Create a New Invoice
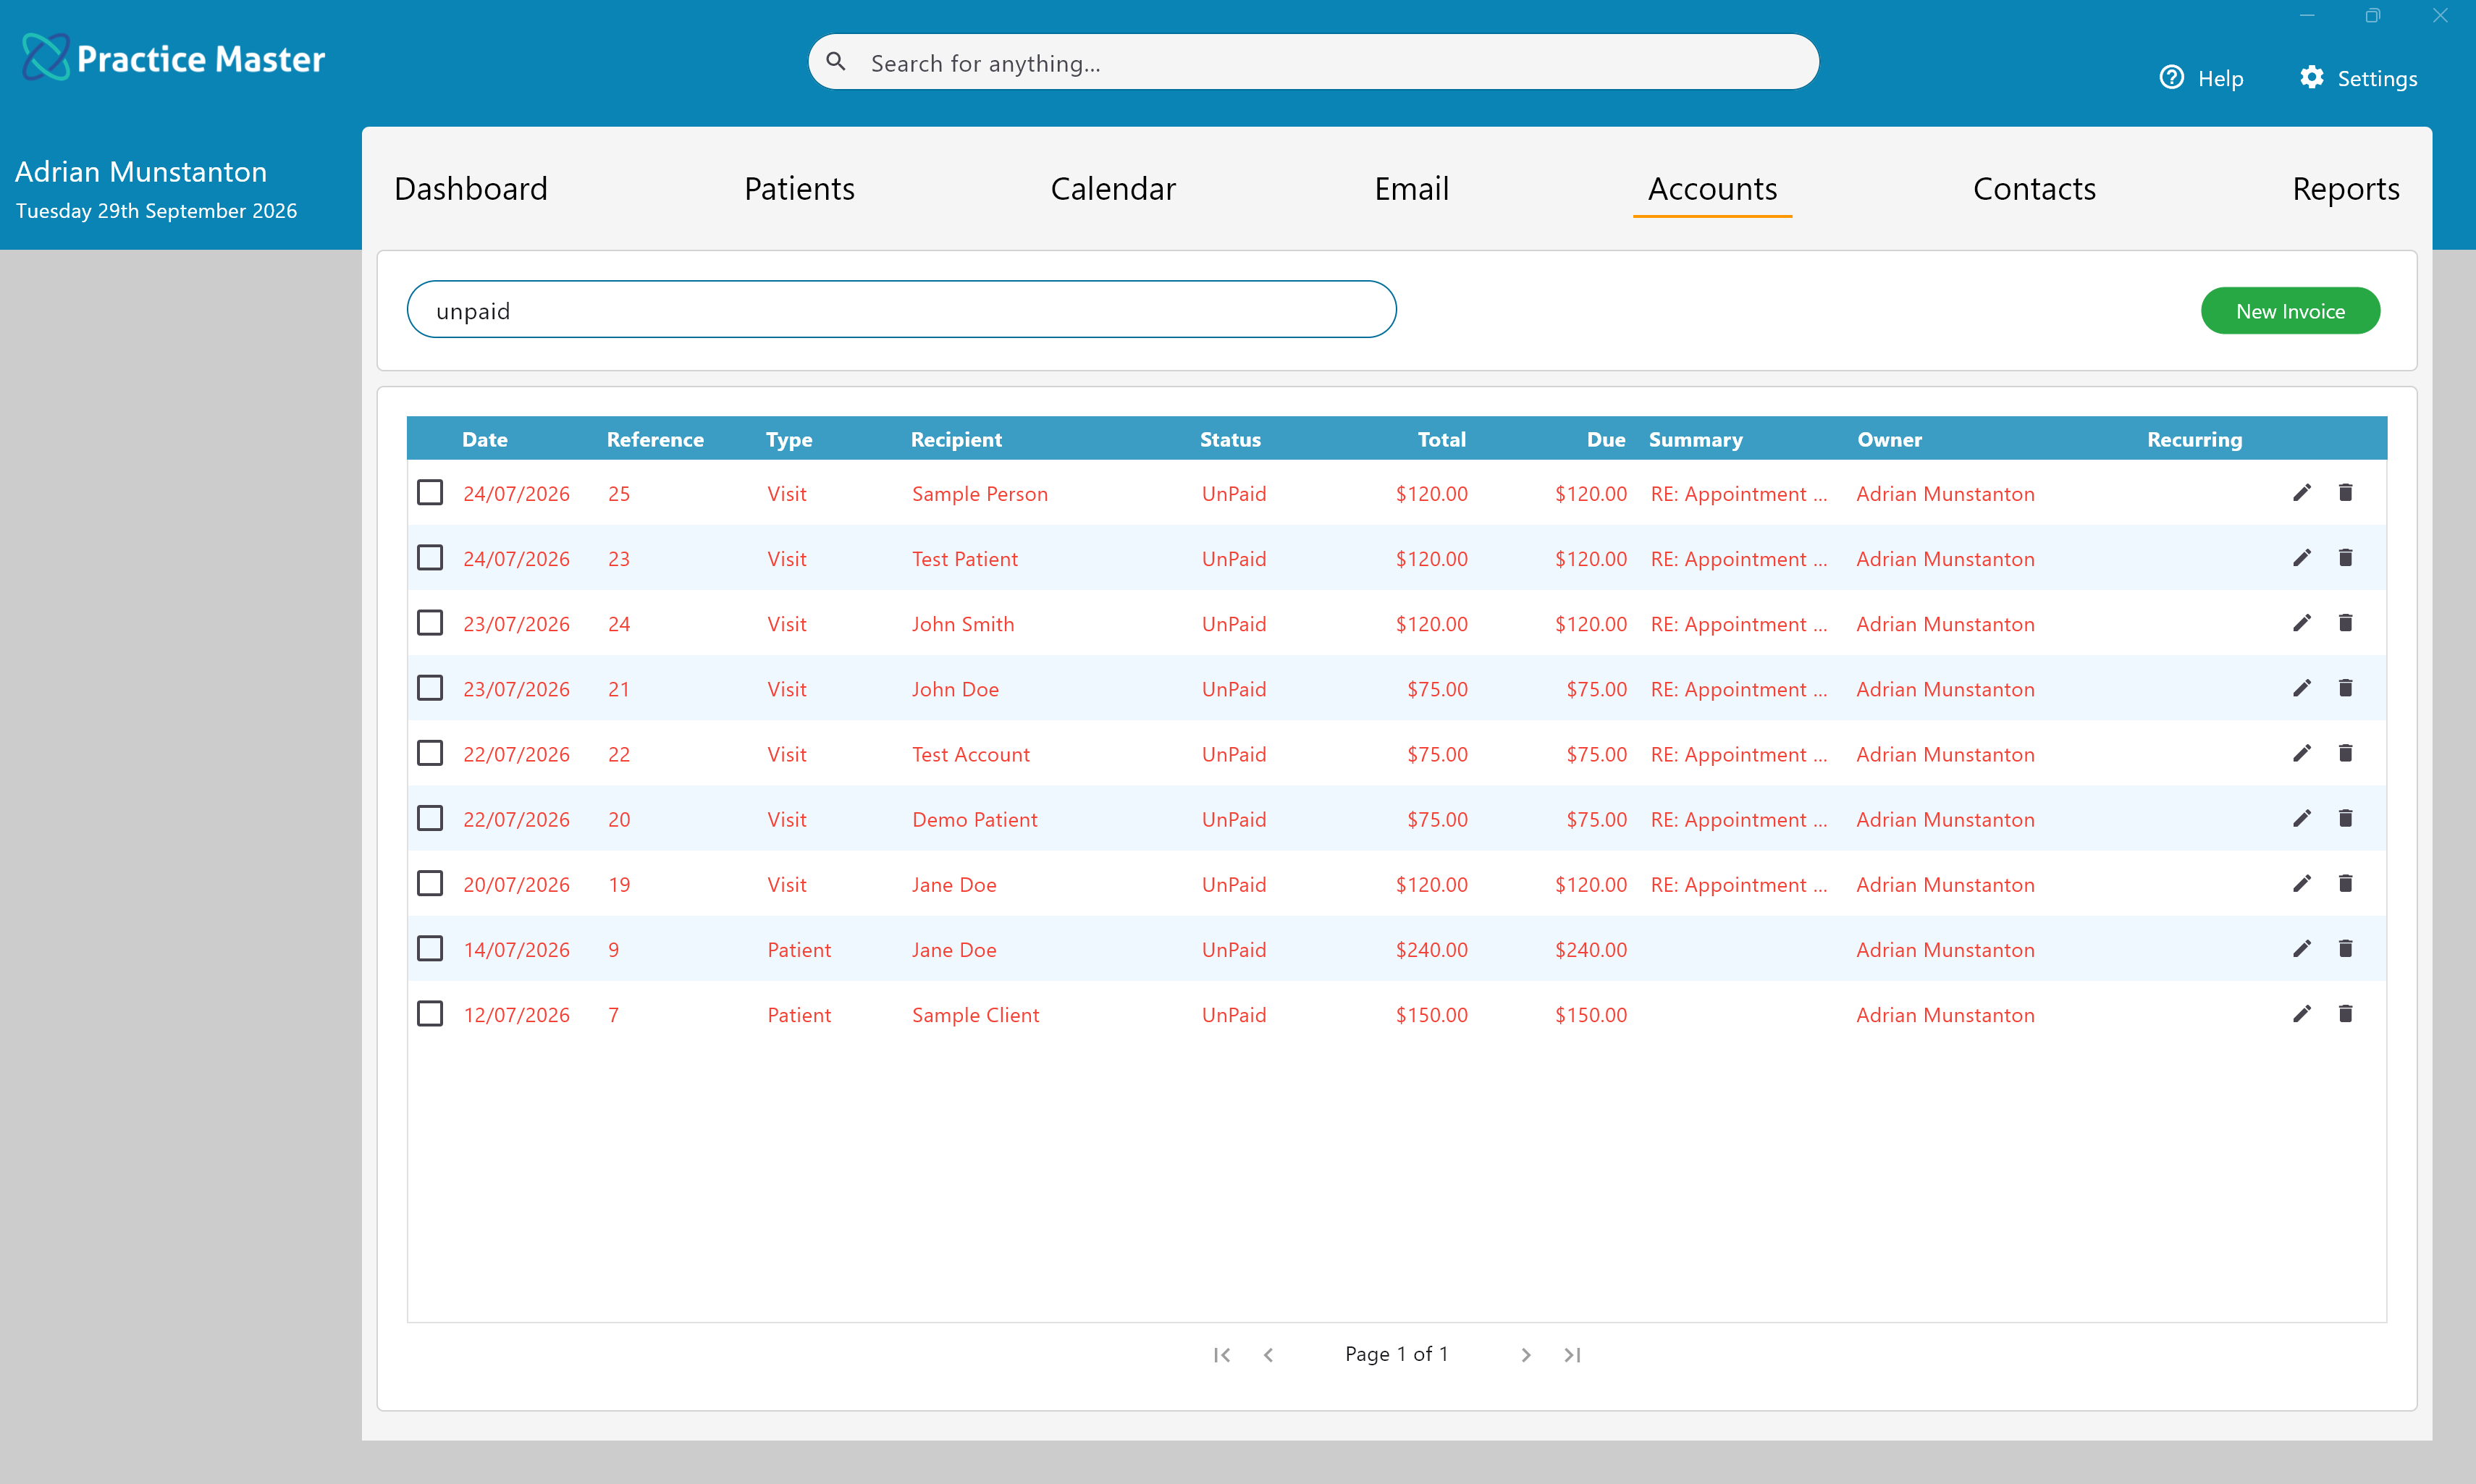 (x=2290, y=311)
